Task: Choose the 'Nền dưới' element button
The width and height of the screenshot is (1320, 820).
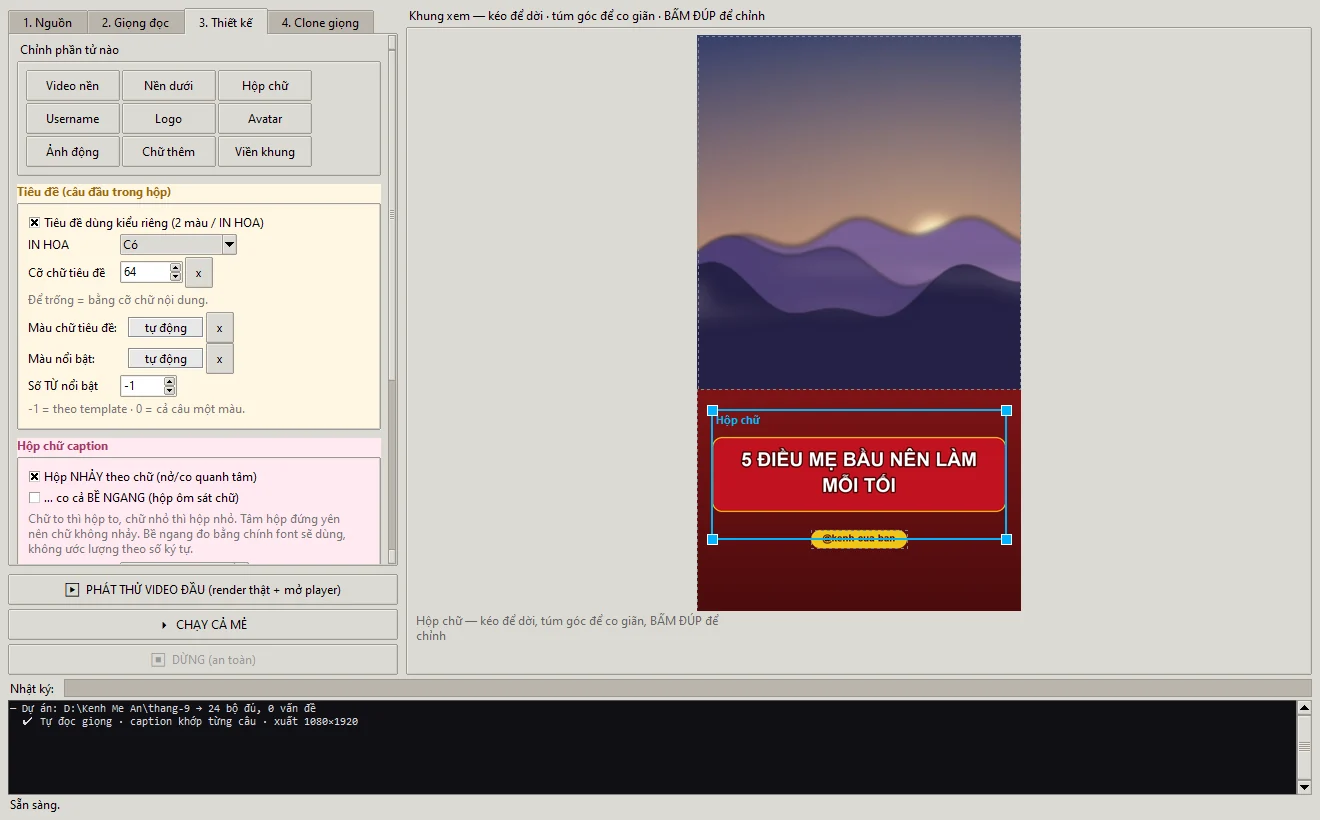Action: (168, 86)
